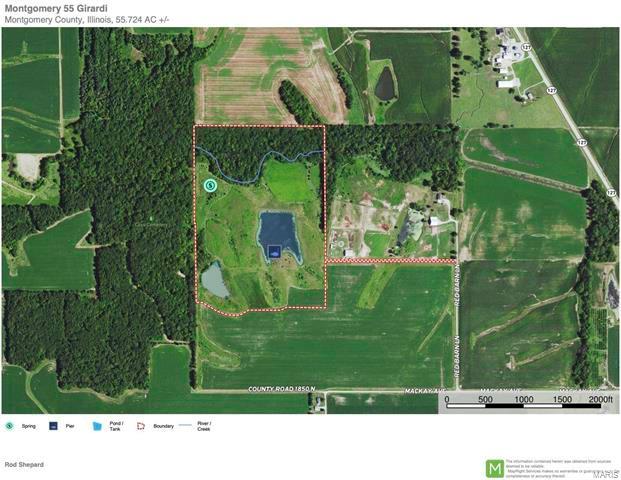Click the large dark blue pond
621x480 pixels.
pyautogui.click(x=278, y=232)
